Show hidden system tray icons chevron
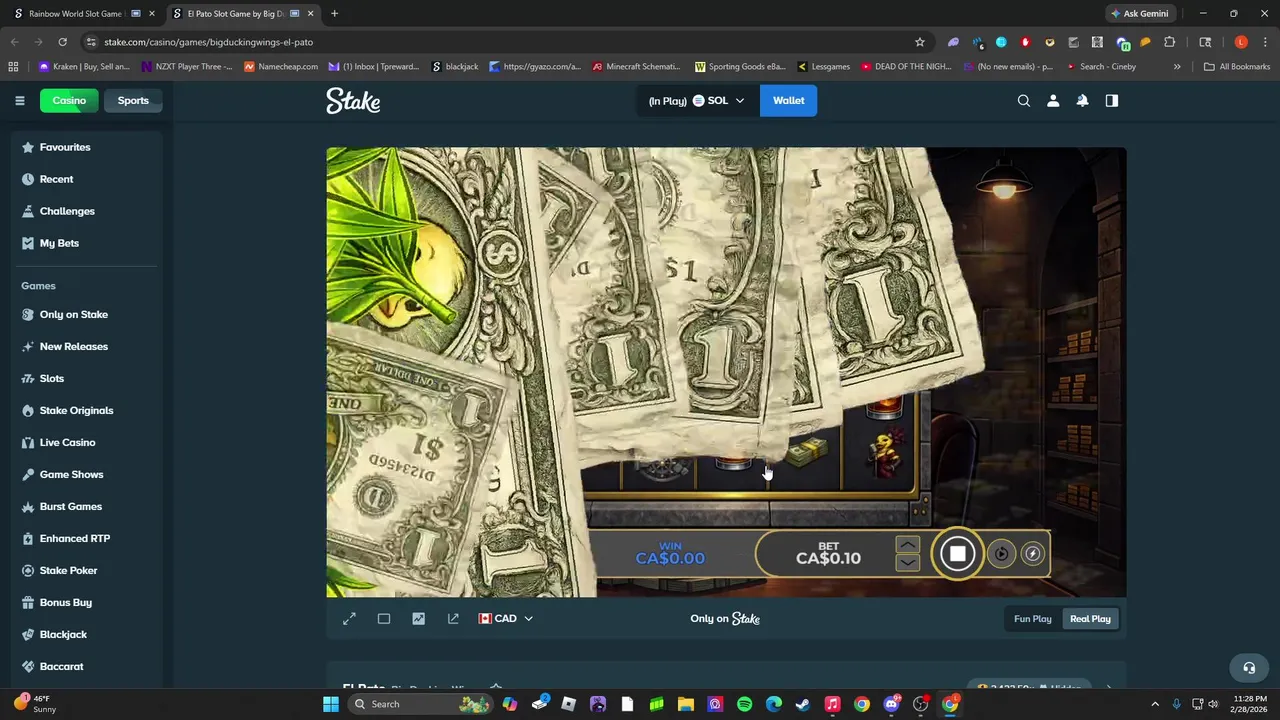1280x720 pixels. pyautogui.click(x=1155, y=704)
